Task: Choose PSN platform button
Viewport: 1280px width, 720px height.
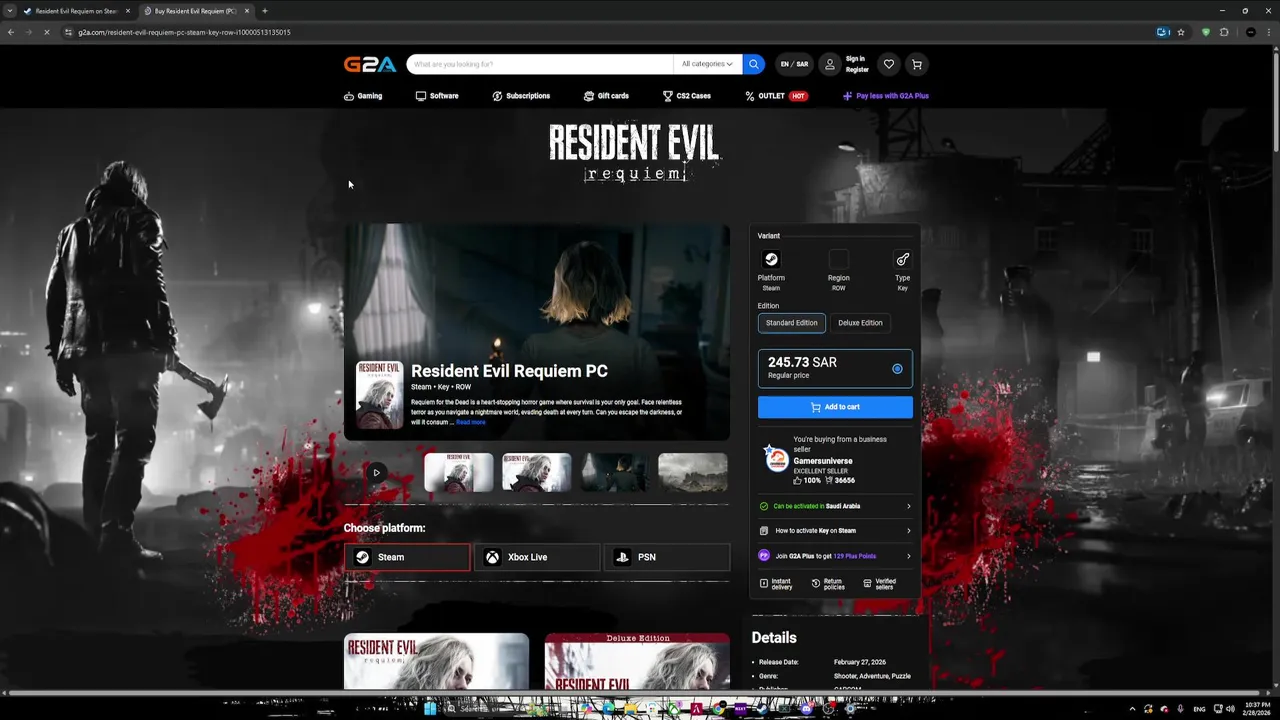Action: tap(667, 557)
